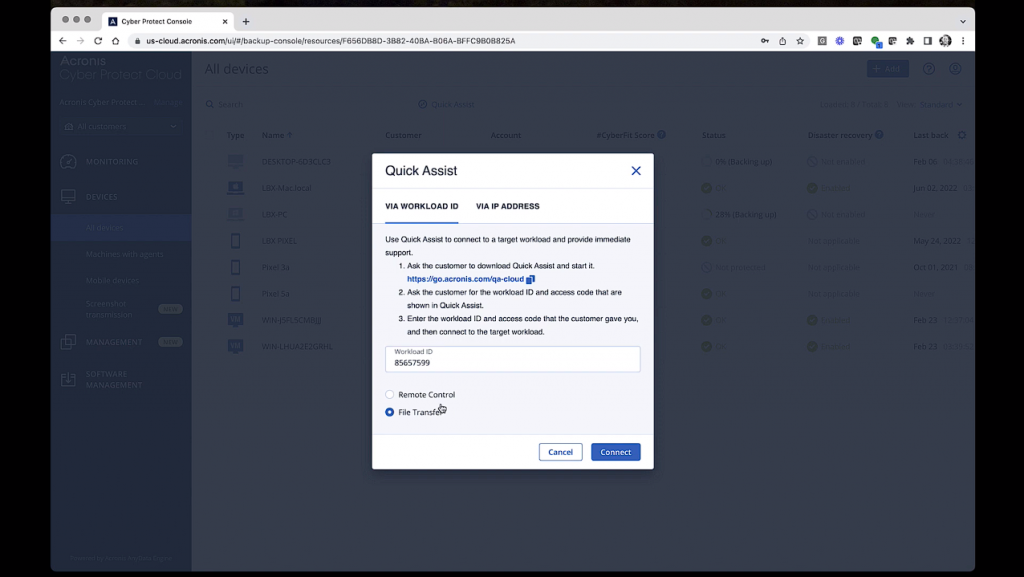Go forward in browser history
1024x577 pixels.
pos(80,40)
